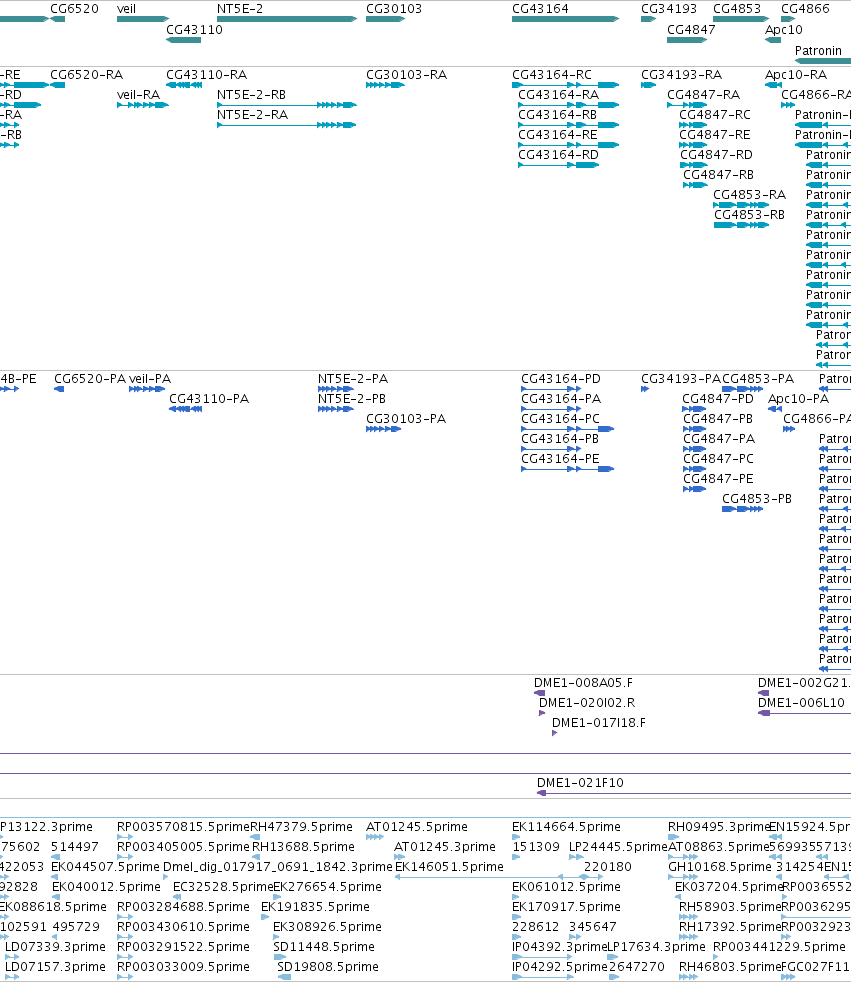Click EST EK146051.5prime

pos(449,867)
